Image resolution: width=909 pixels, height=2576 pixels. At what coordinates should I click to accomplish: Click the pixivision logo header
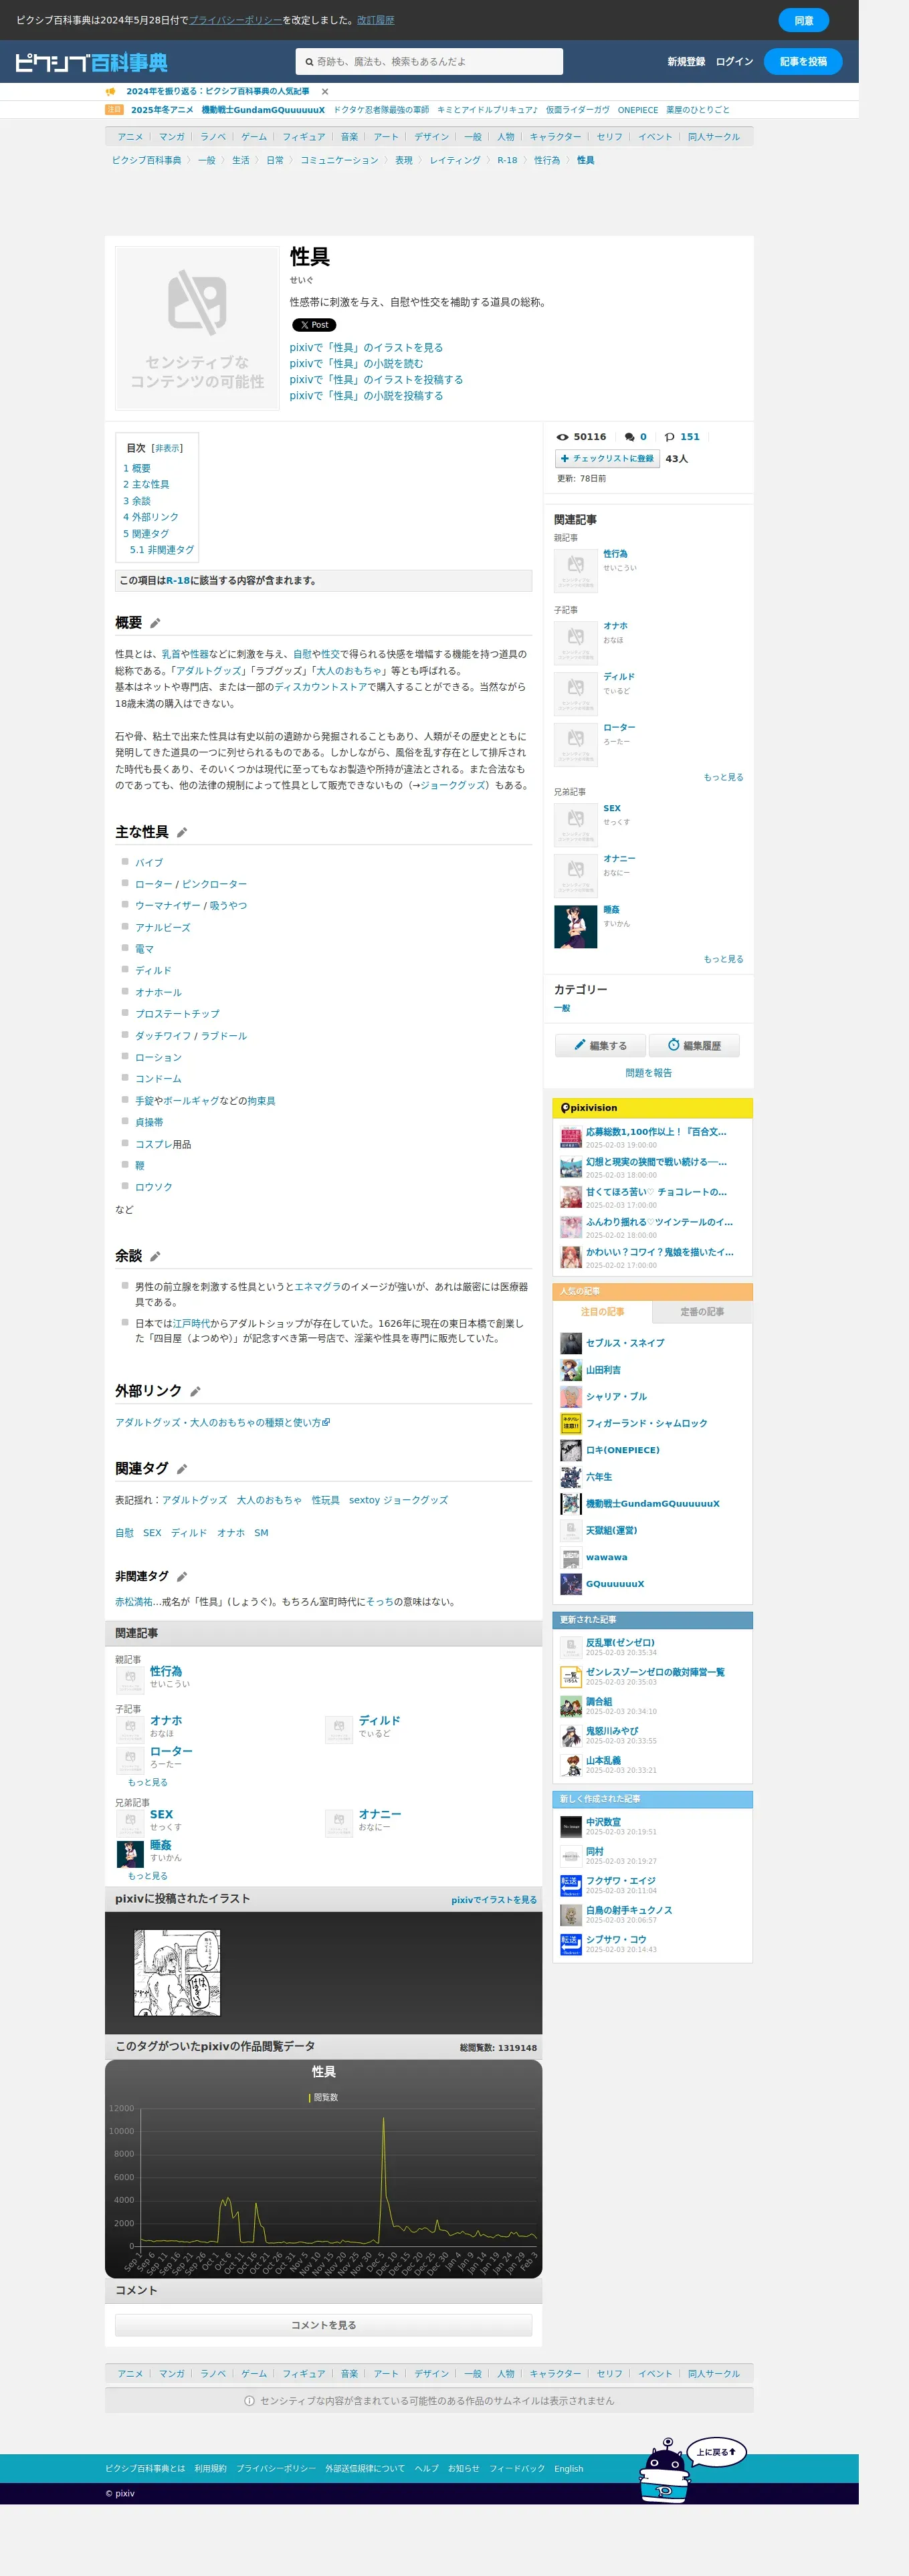pyautogui.click(x=589, y=1108)
